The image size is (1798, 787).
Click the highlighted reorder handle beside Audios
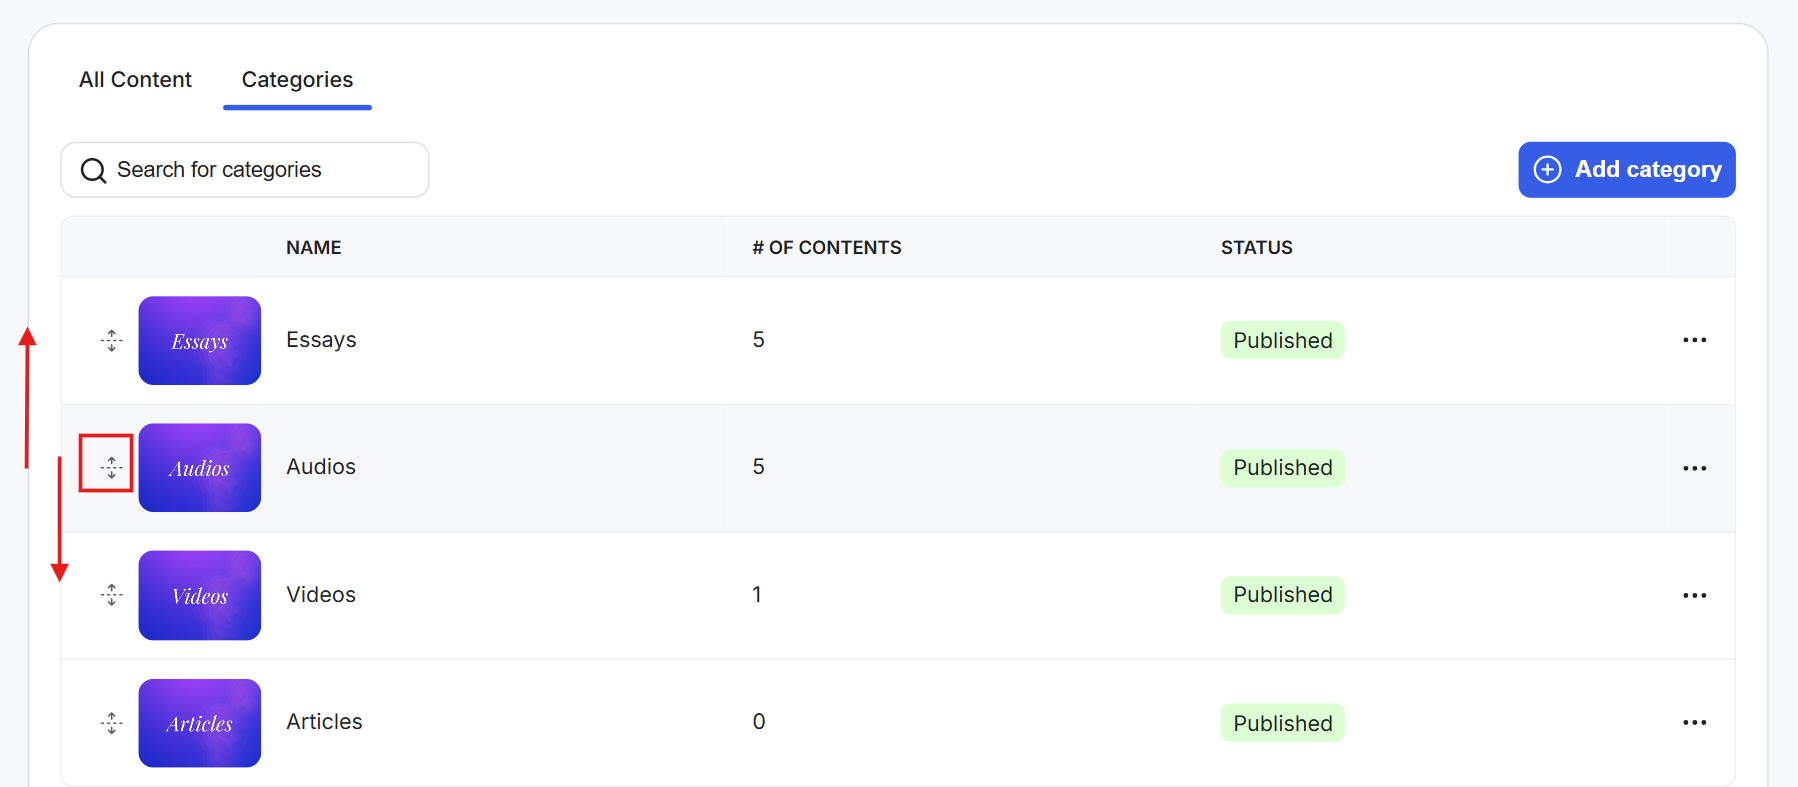pos(112,467)
